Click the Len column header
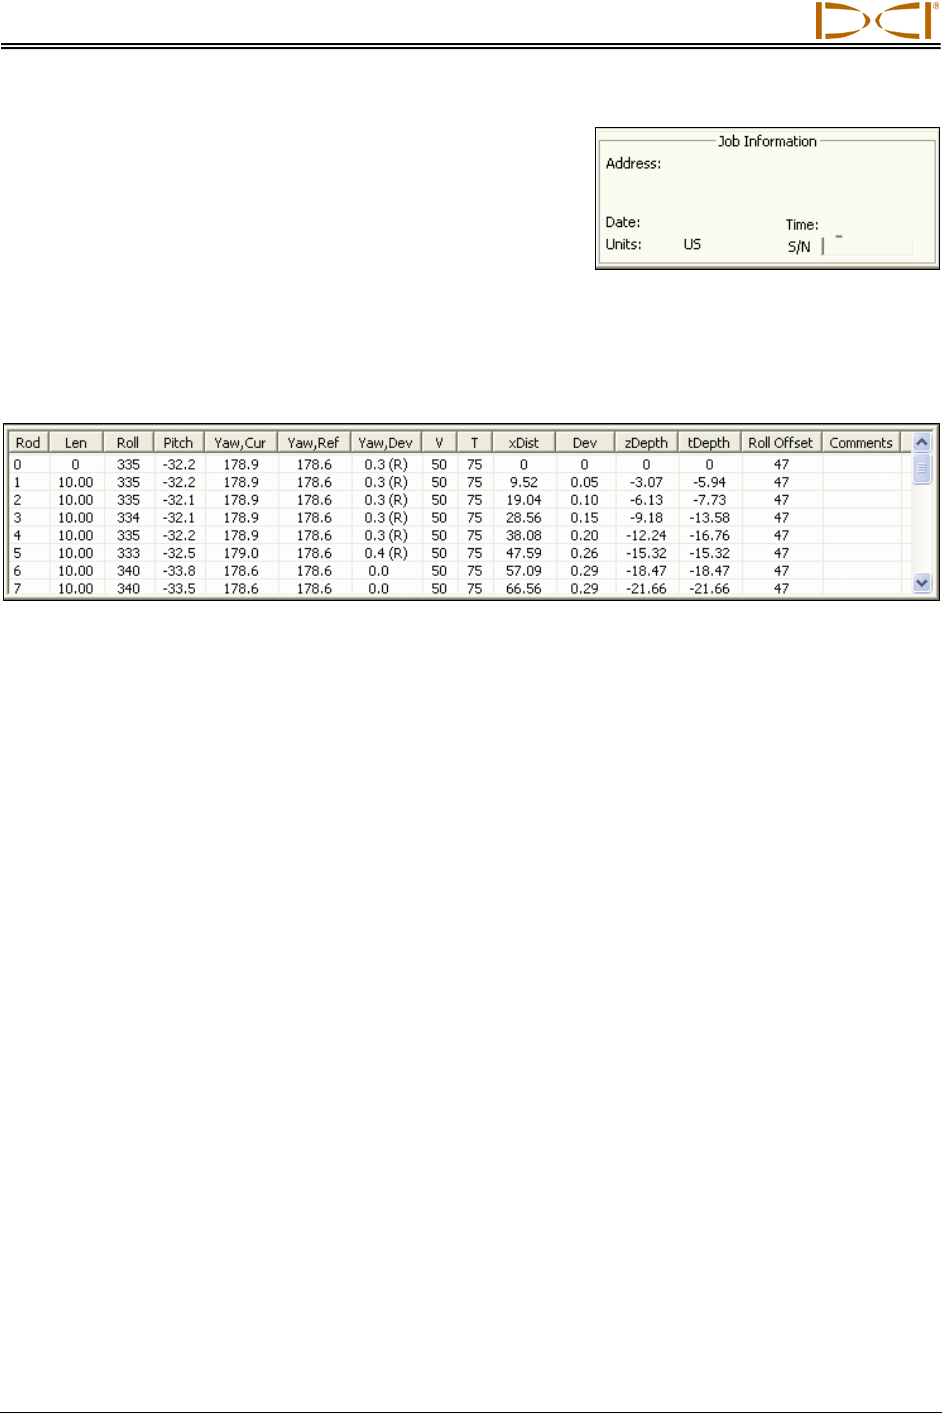The width and height of the screenshot is (942, 1413). coord(76,443)
